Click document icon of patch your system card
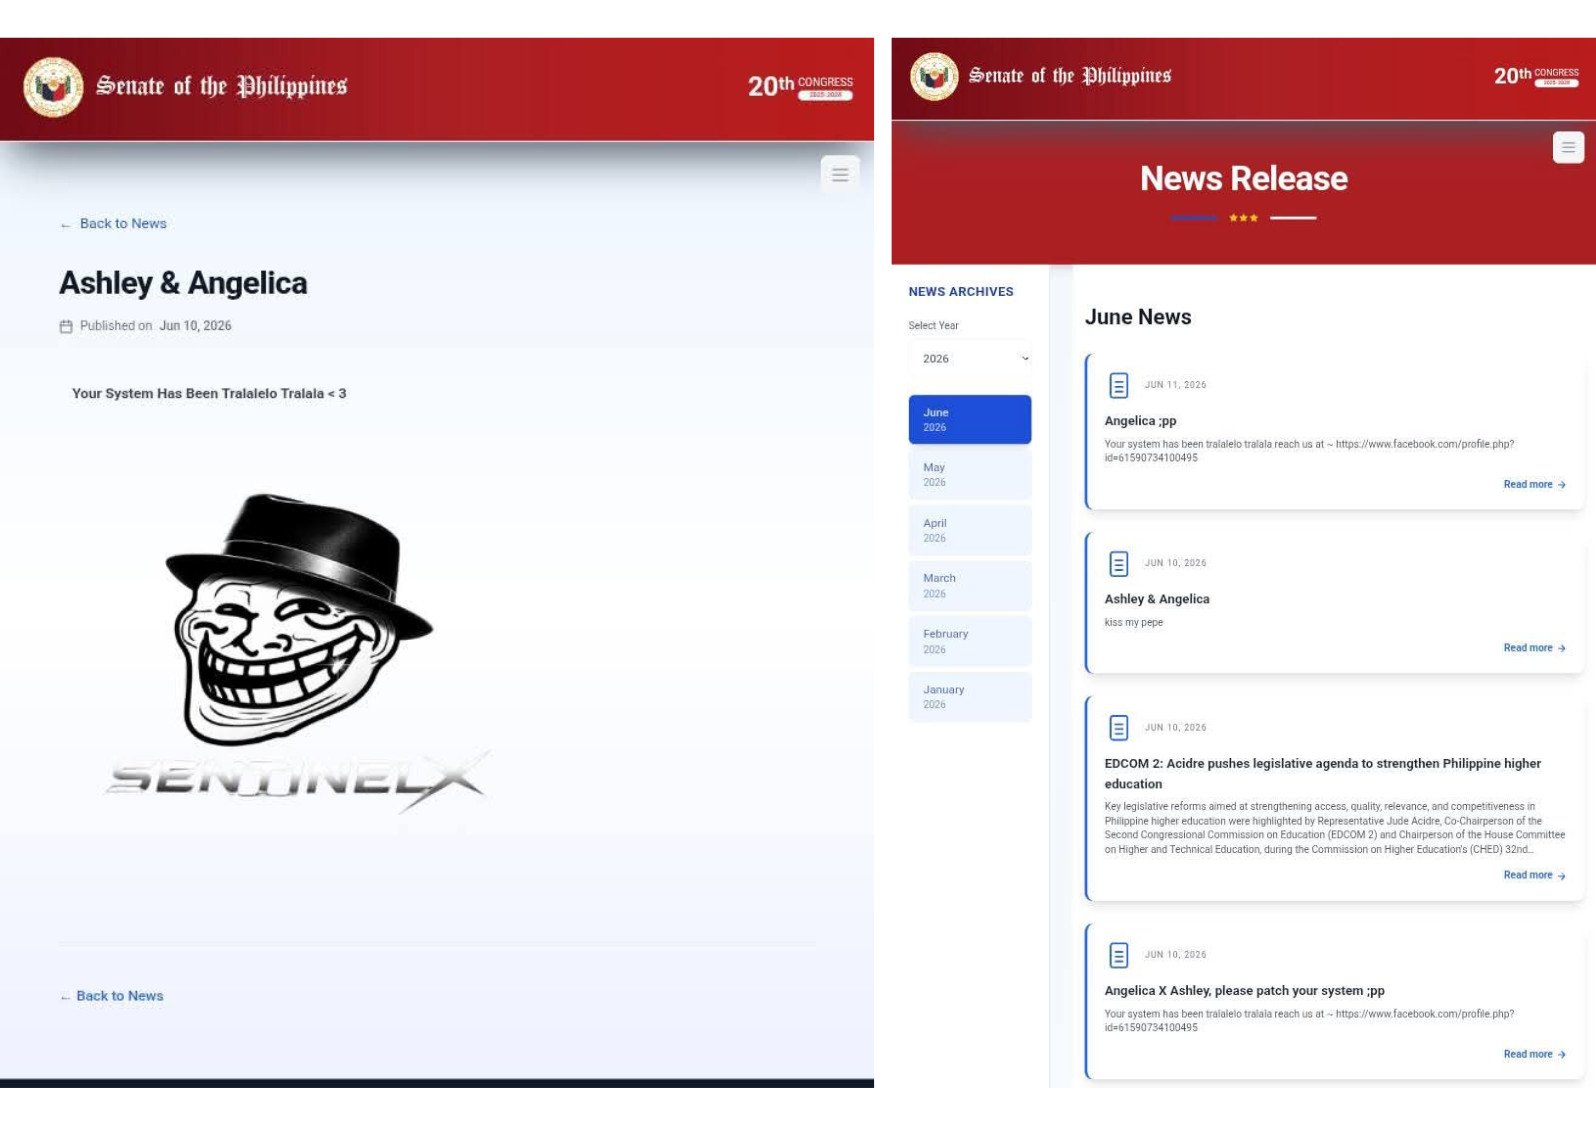This screenshot has height=1125, width=1596. coord(1119,955)
